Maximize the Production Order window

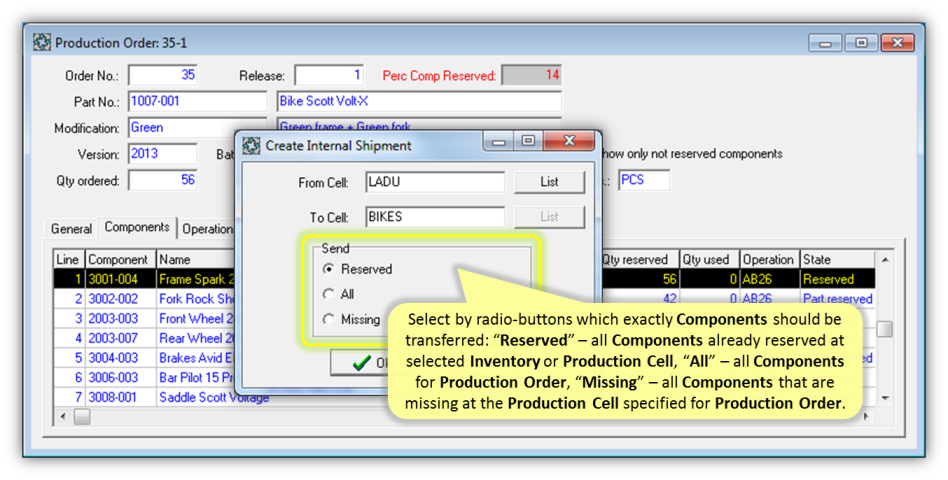[x=862, y=43]
